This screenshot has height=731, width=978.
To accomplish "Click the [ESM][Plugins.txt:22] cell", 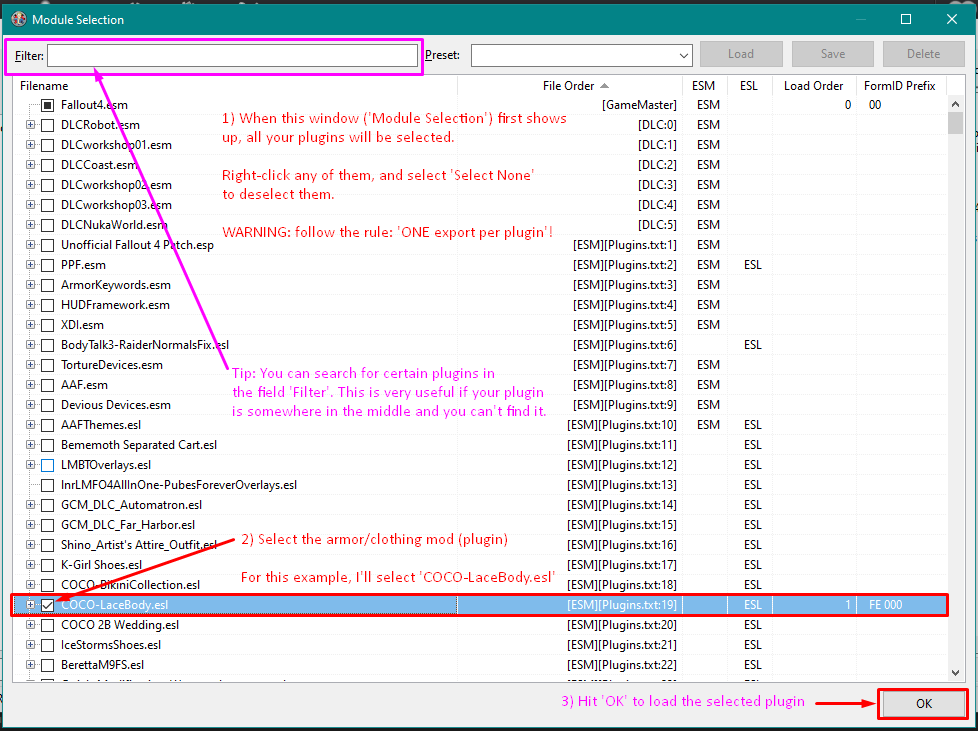I will point(621,665).
